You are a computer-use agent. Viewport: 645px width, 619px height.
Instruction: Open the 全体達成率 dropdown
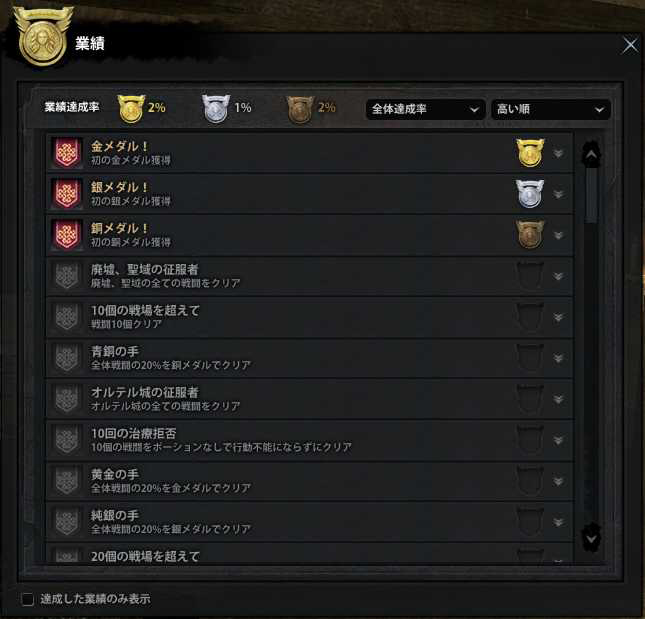point(425,109)
